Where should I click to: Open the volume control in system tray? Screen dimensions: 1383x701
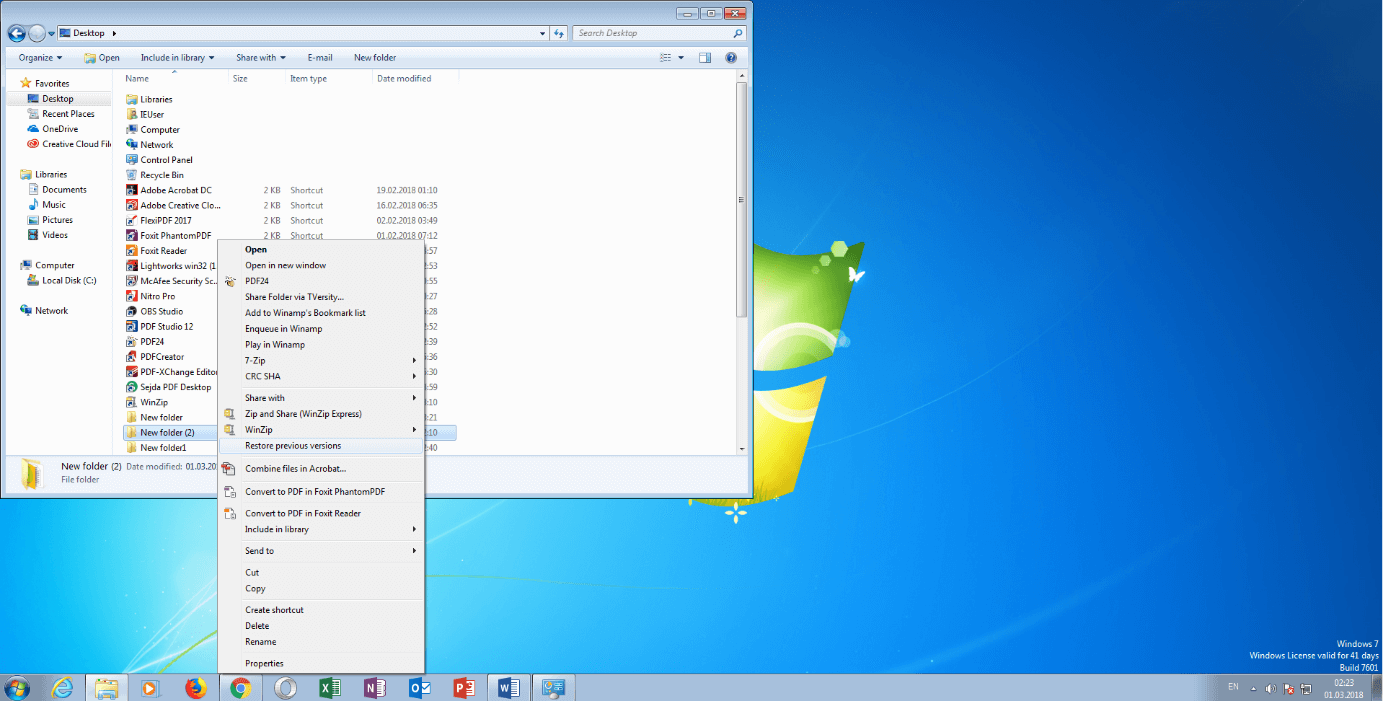1270,688
